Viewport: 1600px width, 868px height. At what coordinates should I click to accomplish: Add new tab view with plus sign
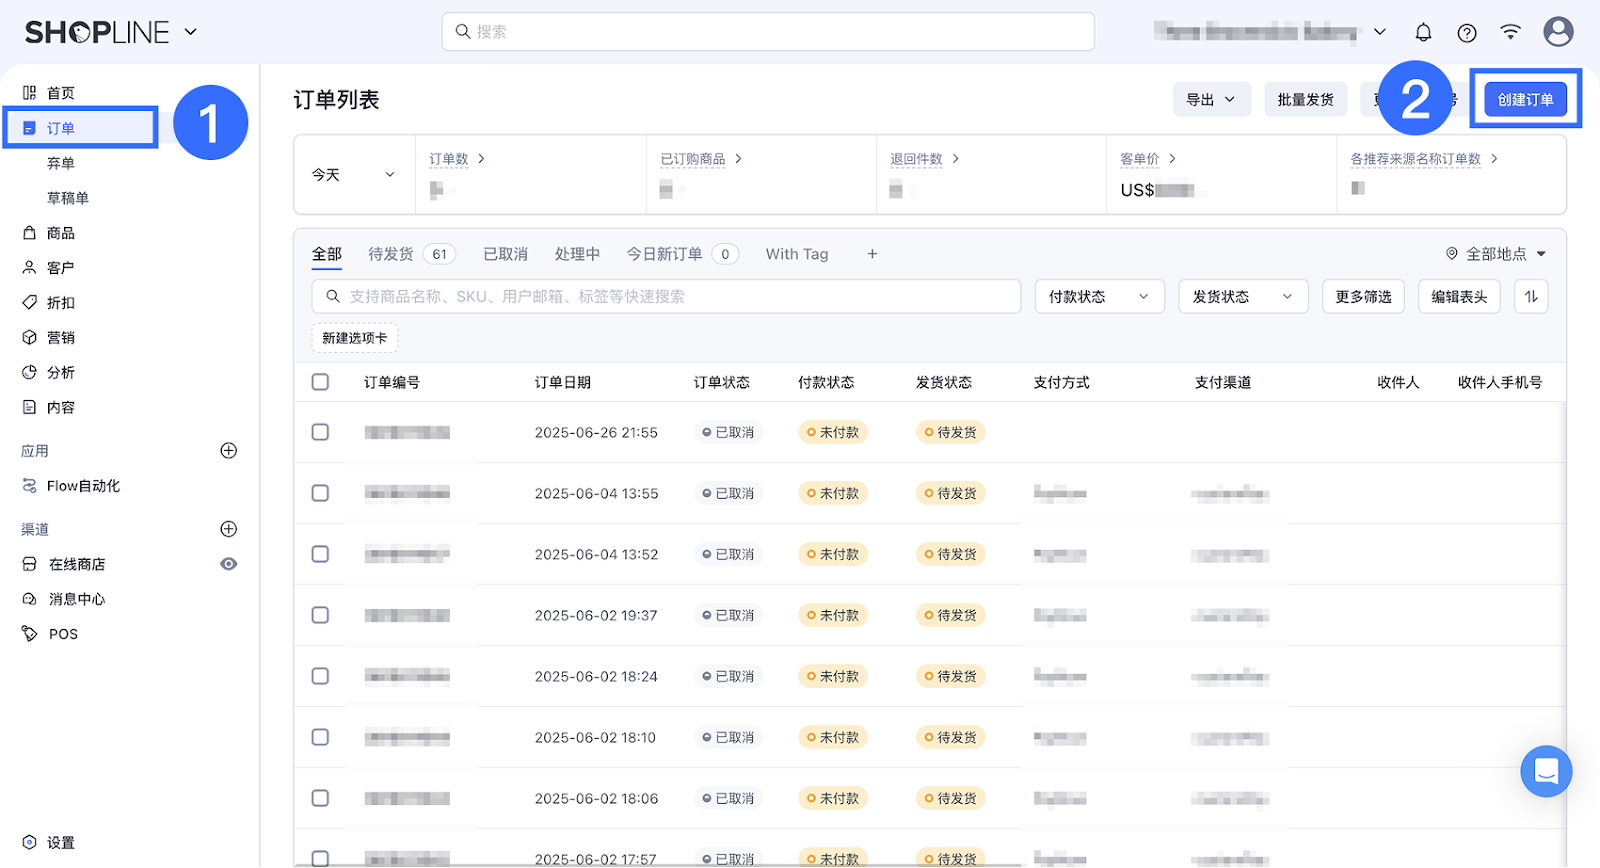(872, 254)
